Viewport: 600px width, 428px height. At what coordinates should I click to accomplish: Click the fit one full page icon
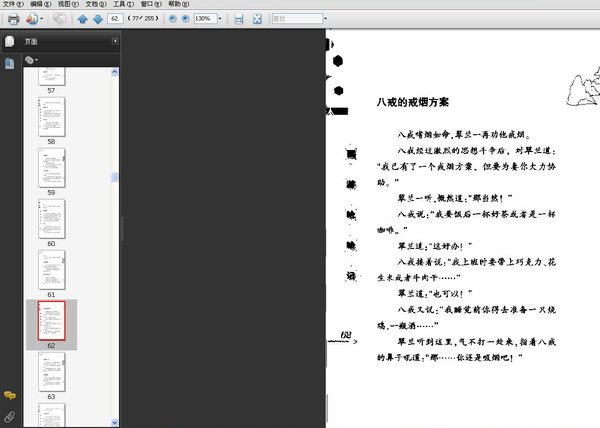pyautogui.click(x=257, y=19)
